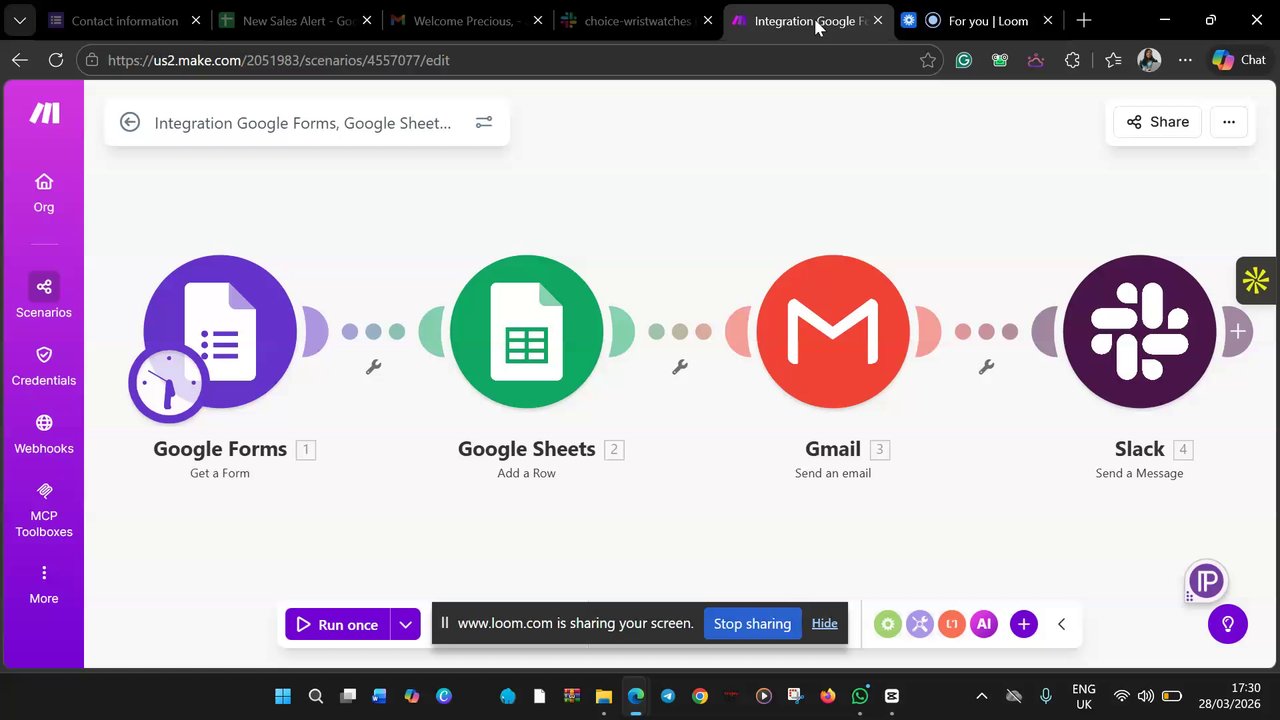The width and height of the screenshot is (1280, 720).
Task: Click the purple plus favorites button
Action: (x=1024, y=624)
